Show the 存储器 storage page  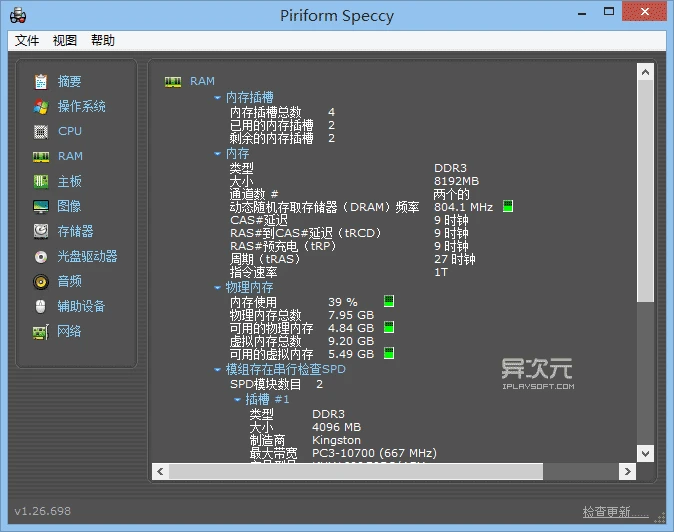76,231
